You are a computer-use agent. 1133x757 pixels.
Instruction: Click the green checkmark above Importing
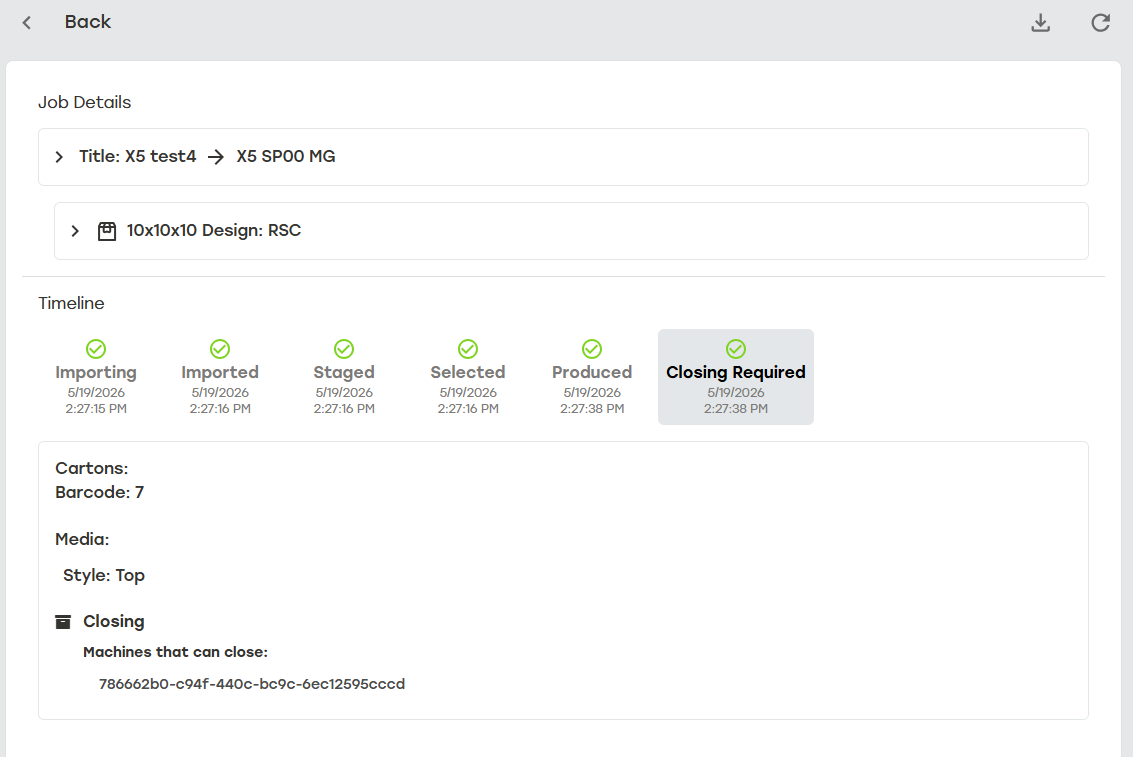coord(96,349)
